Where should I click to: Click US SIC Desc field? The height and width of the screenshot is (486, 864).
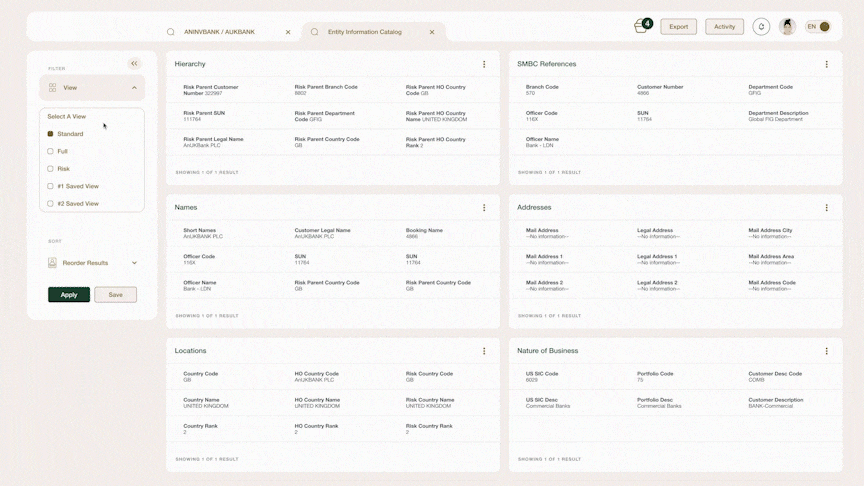click(x=548, y=403)
